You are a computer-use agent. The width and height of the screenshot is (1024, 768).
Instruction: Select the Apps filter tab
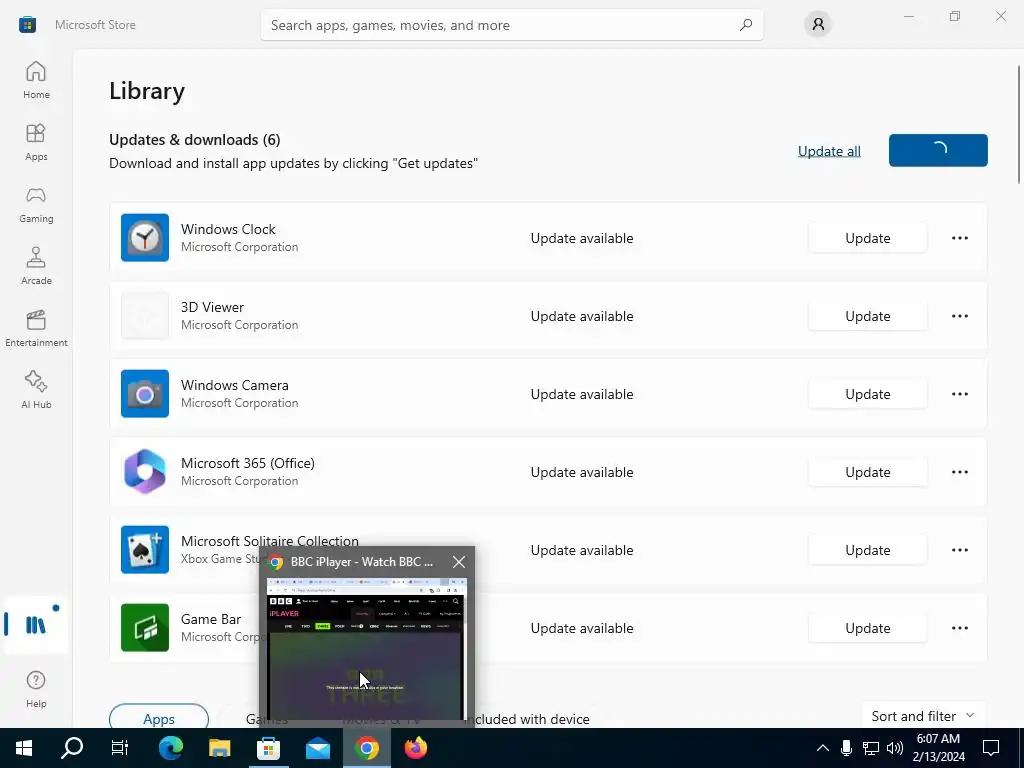pyautogui.click(x=159, y=717)
